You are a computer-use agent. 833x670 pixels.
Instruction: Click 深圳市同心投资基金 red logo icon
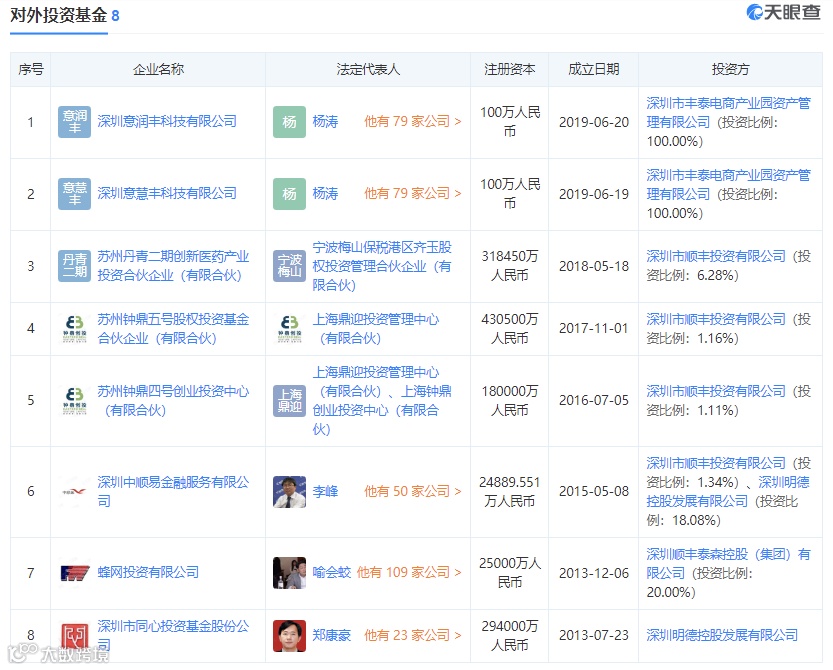tap(74, 636)
